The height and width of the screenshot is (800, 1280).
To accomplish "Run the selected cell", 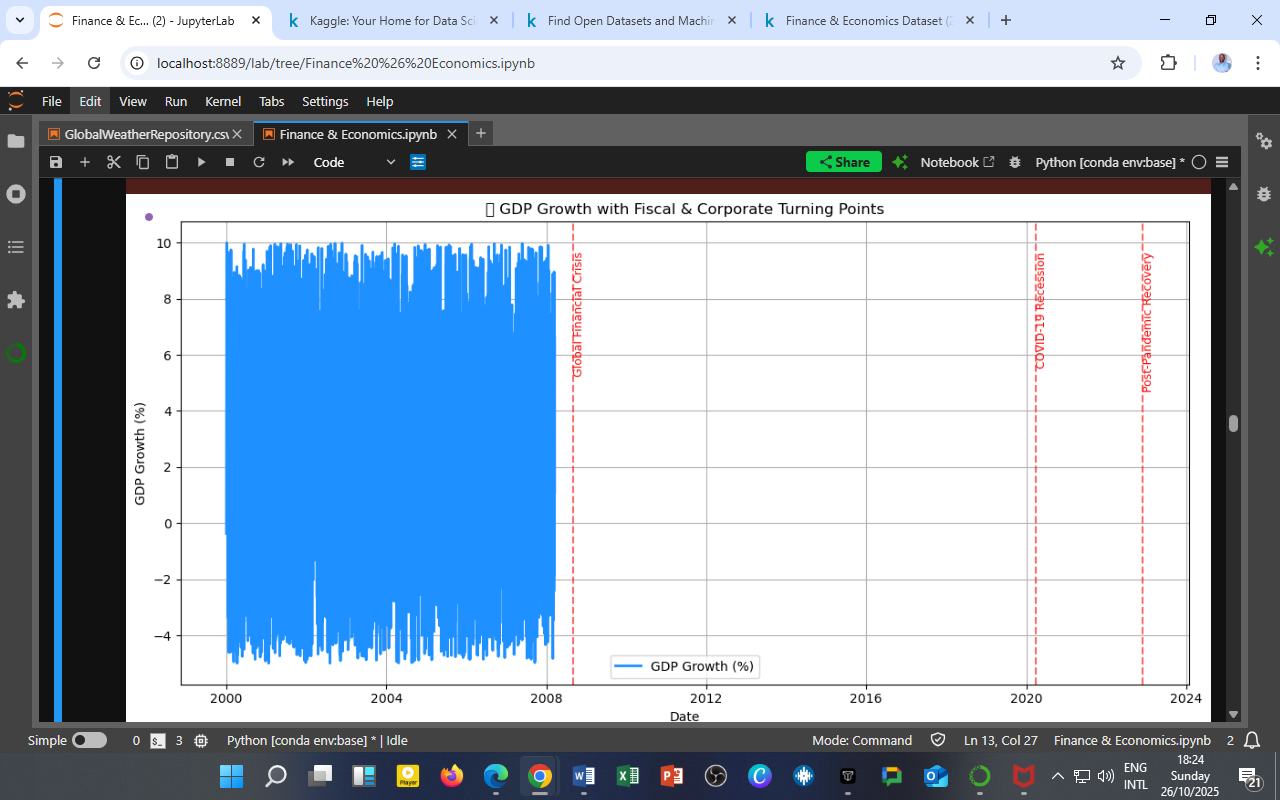I will [201, 162].
